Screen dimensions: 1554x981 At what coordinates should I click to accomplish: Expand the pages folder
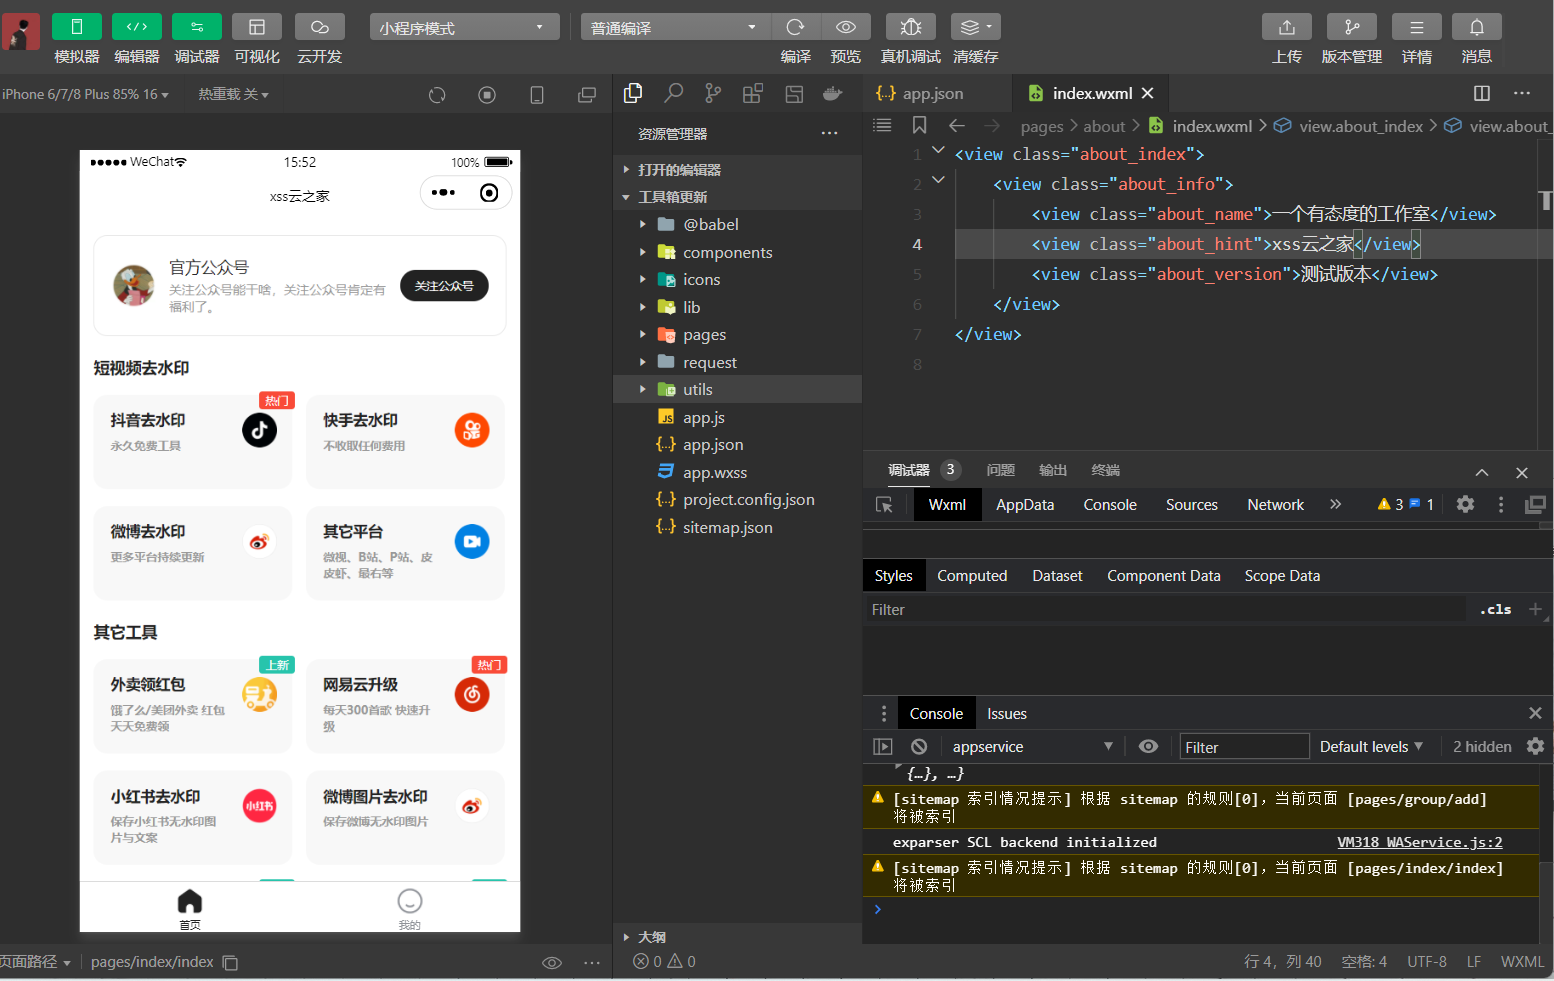(737, 334)
